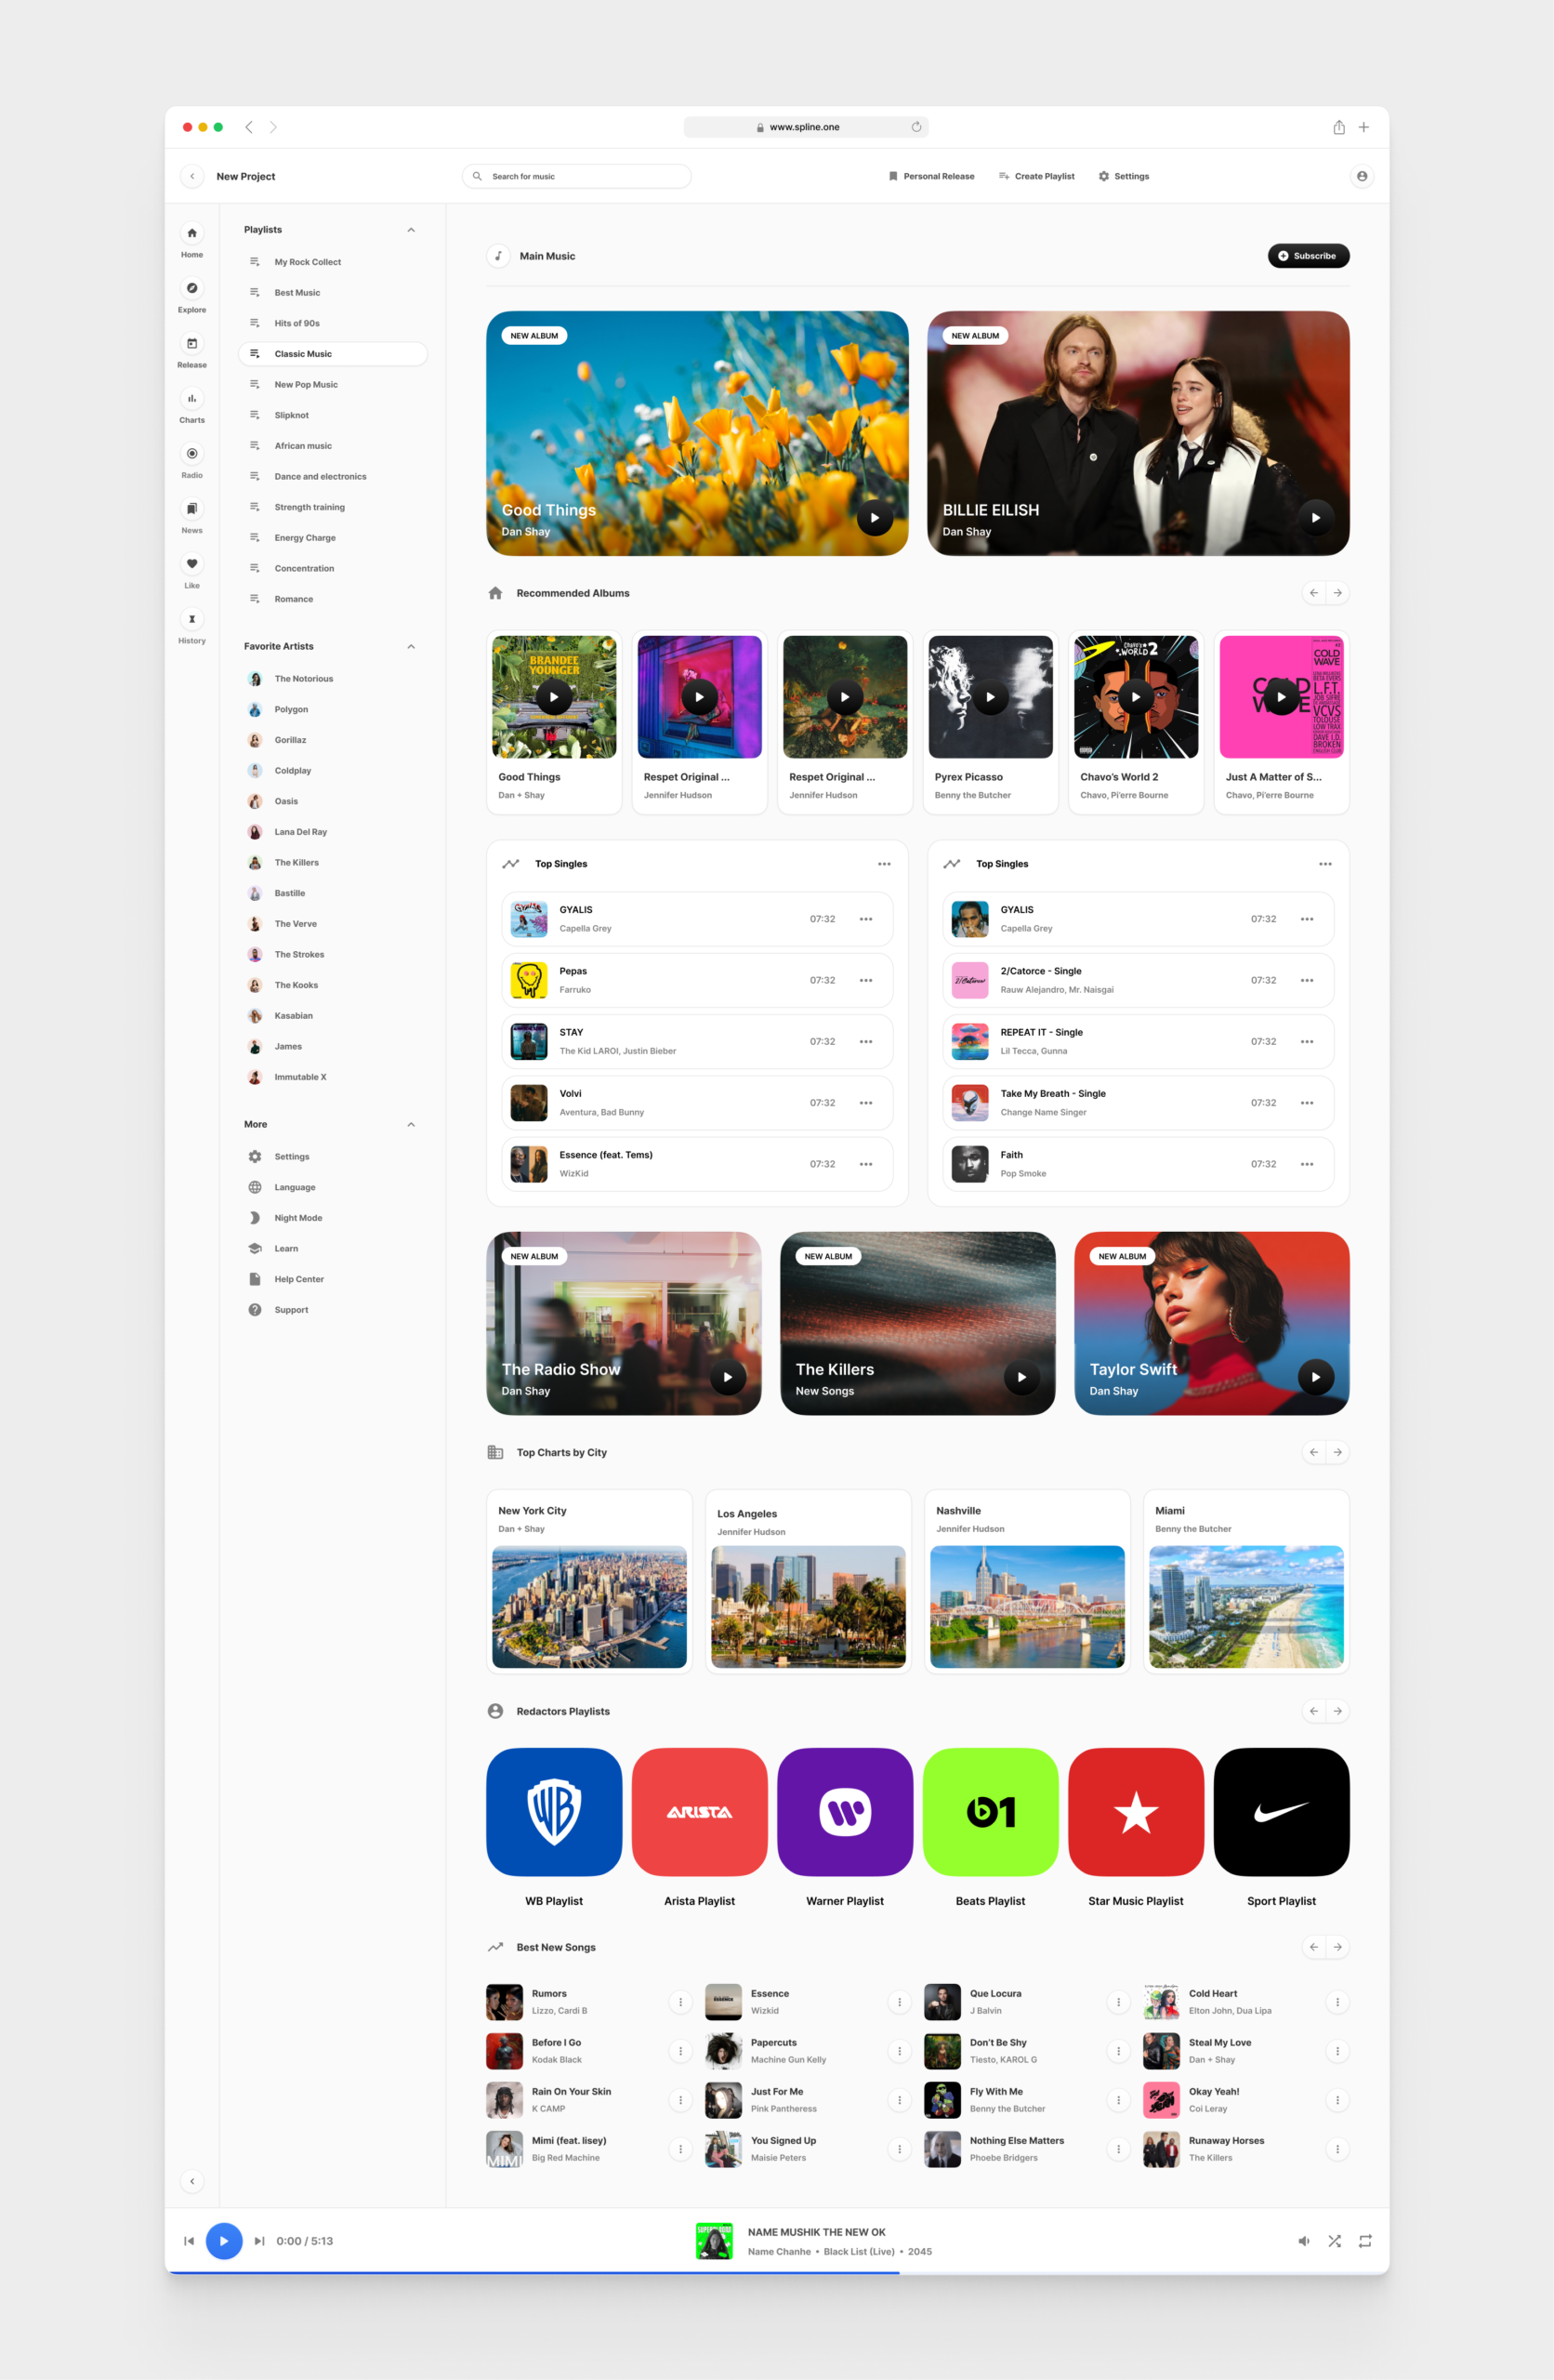Click the Subscribe button
Image resolution: width=1554 pixels, height=2380 pixels.
(1308, 256)
